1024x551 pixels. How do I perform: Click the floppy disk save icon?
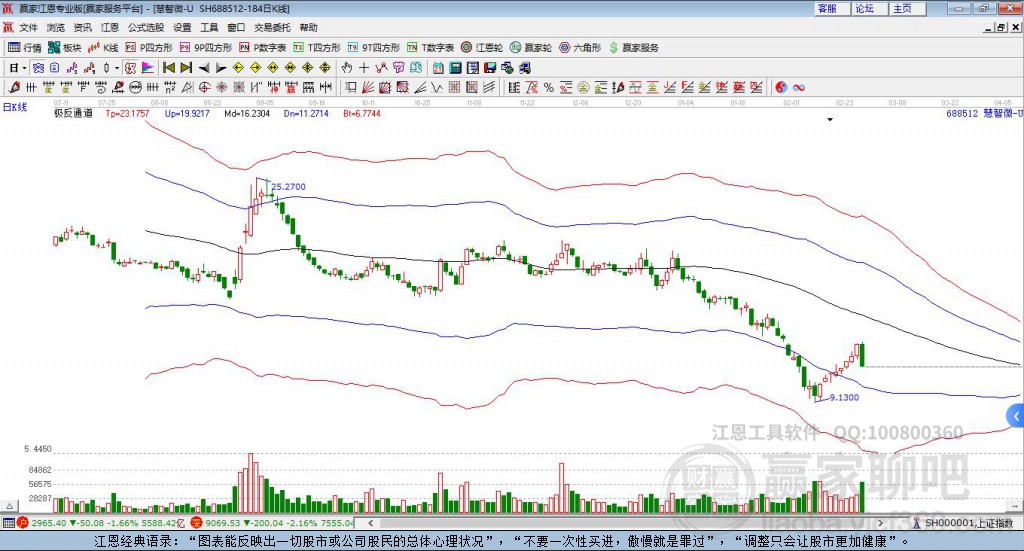[x=490, y=68]
